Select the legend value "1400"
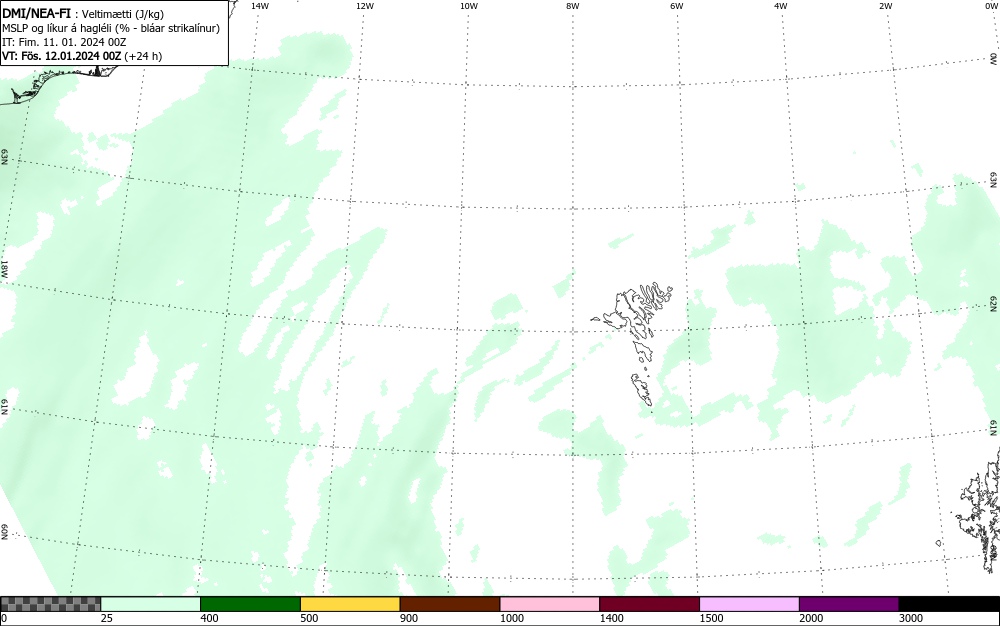Viewport: 1000px width, 626px height. pyautogui.click(x=611, y=618)
